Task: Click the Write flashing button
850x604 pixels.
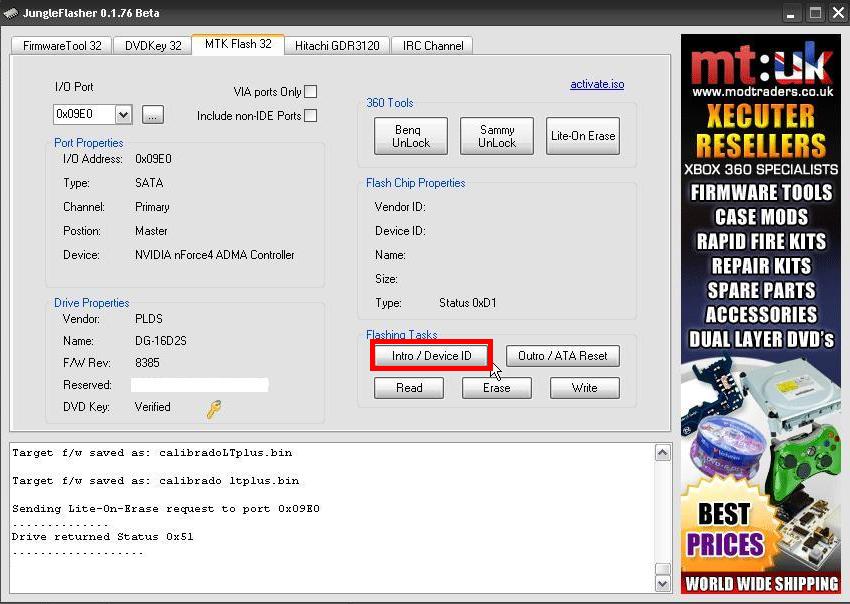Action: 584,388
